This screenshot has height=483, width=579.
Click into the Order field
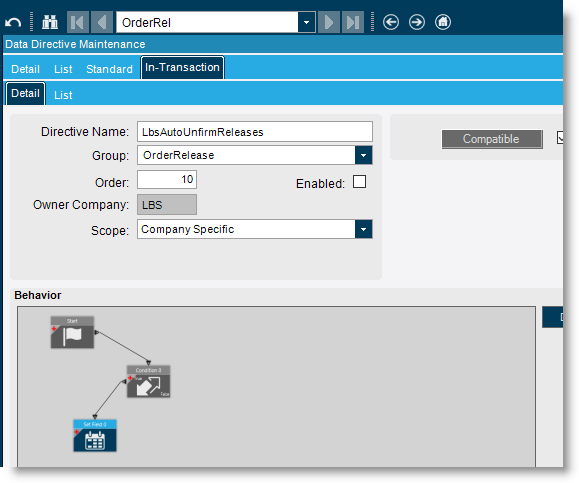tap(167, 179)
